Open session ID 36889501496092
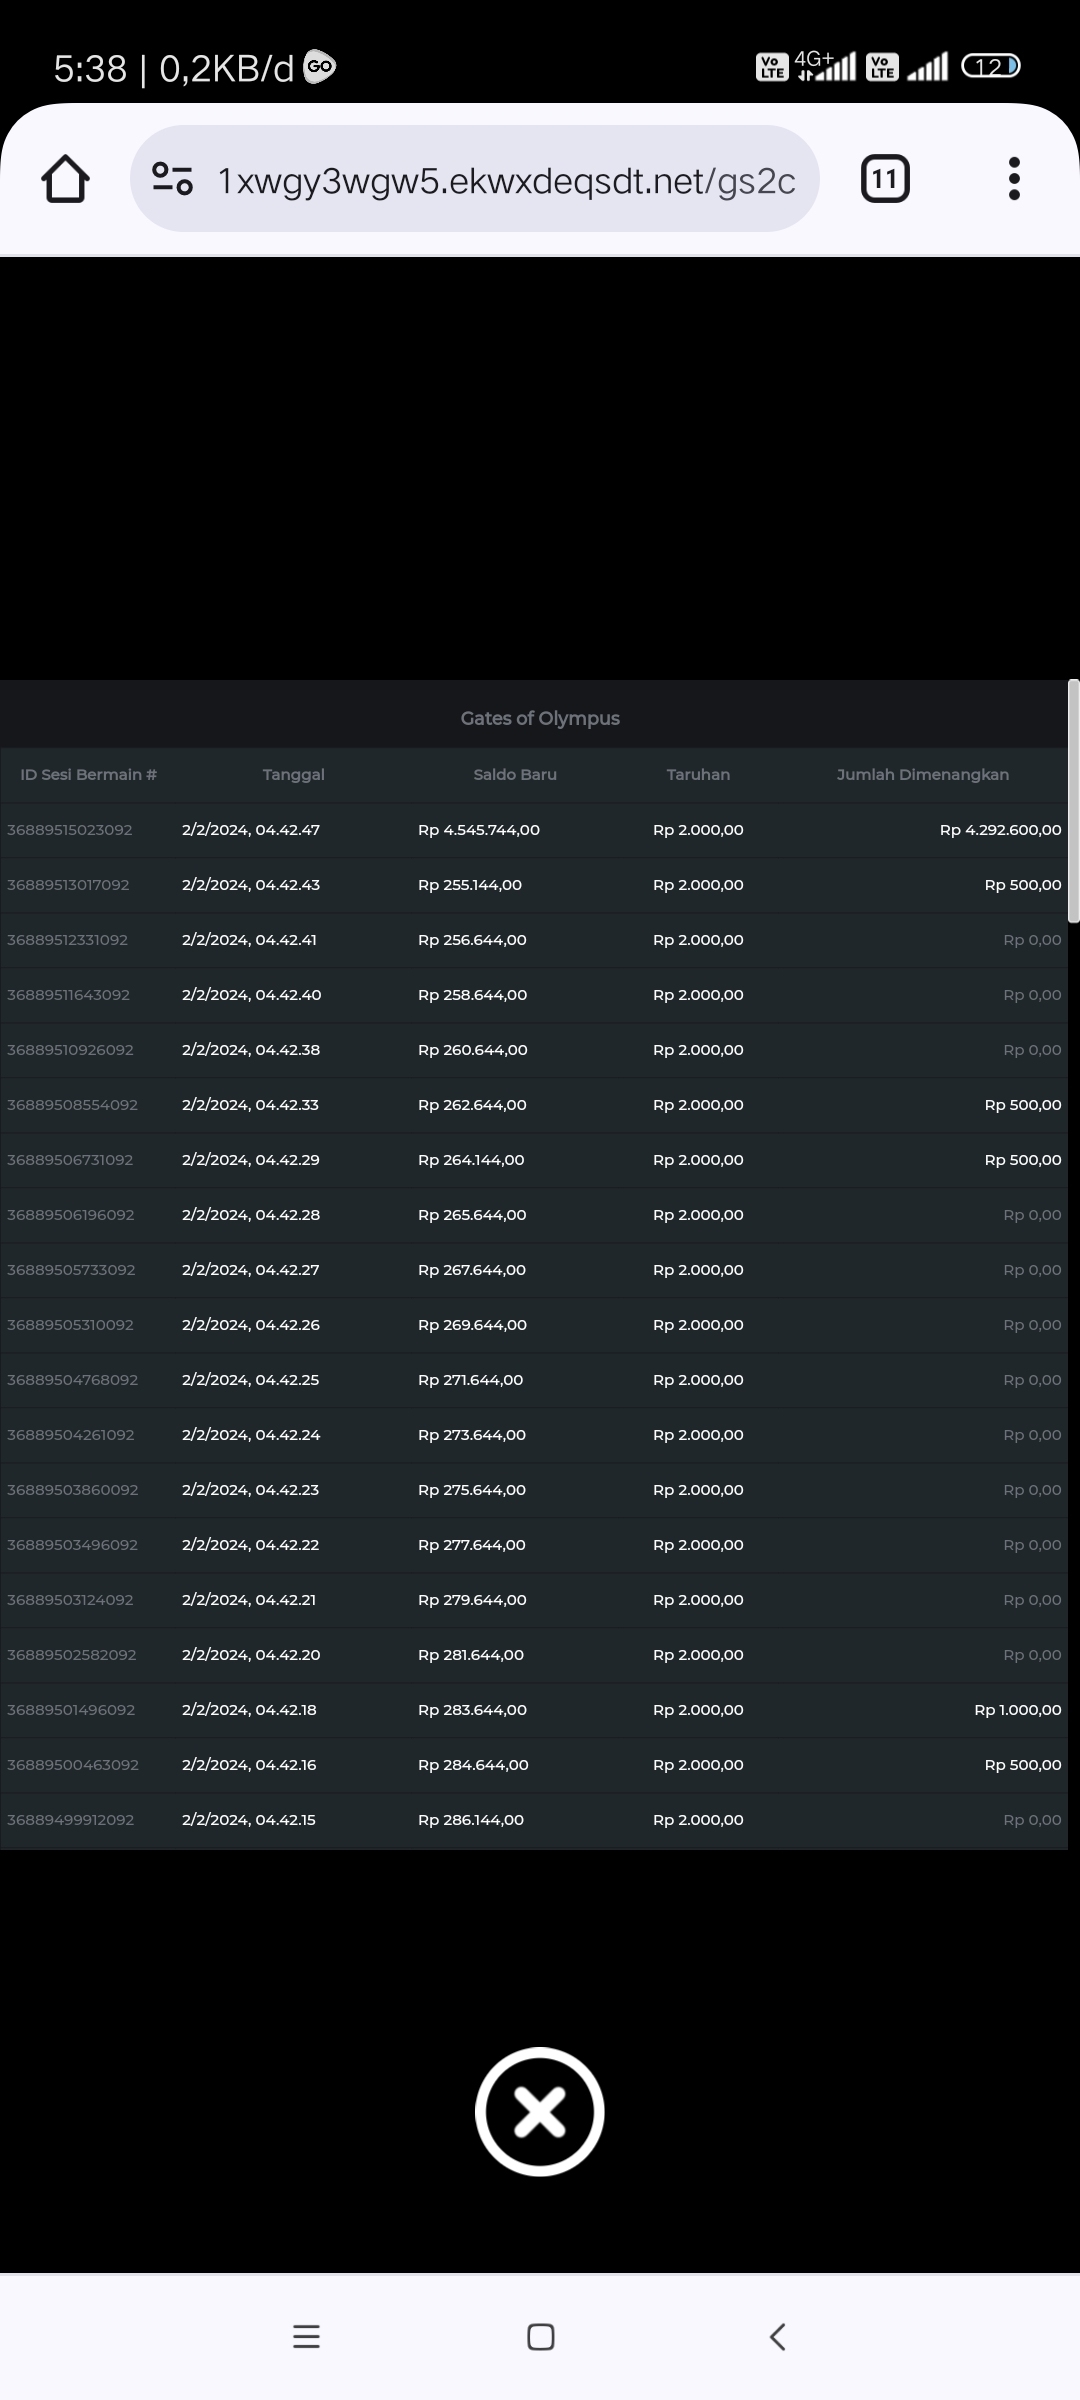This screenshot has height=2400, width=1080. [71, 1710]
